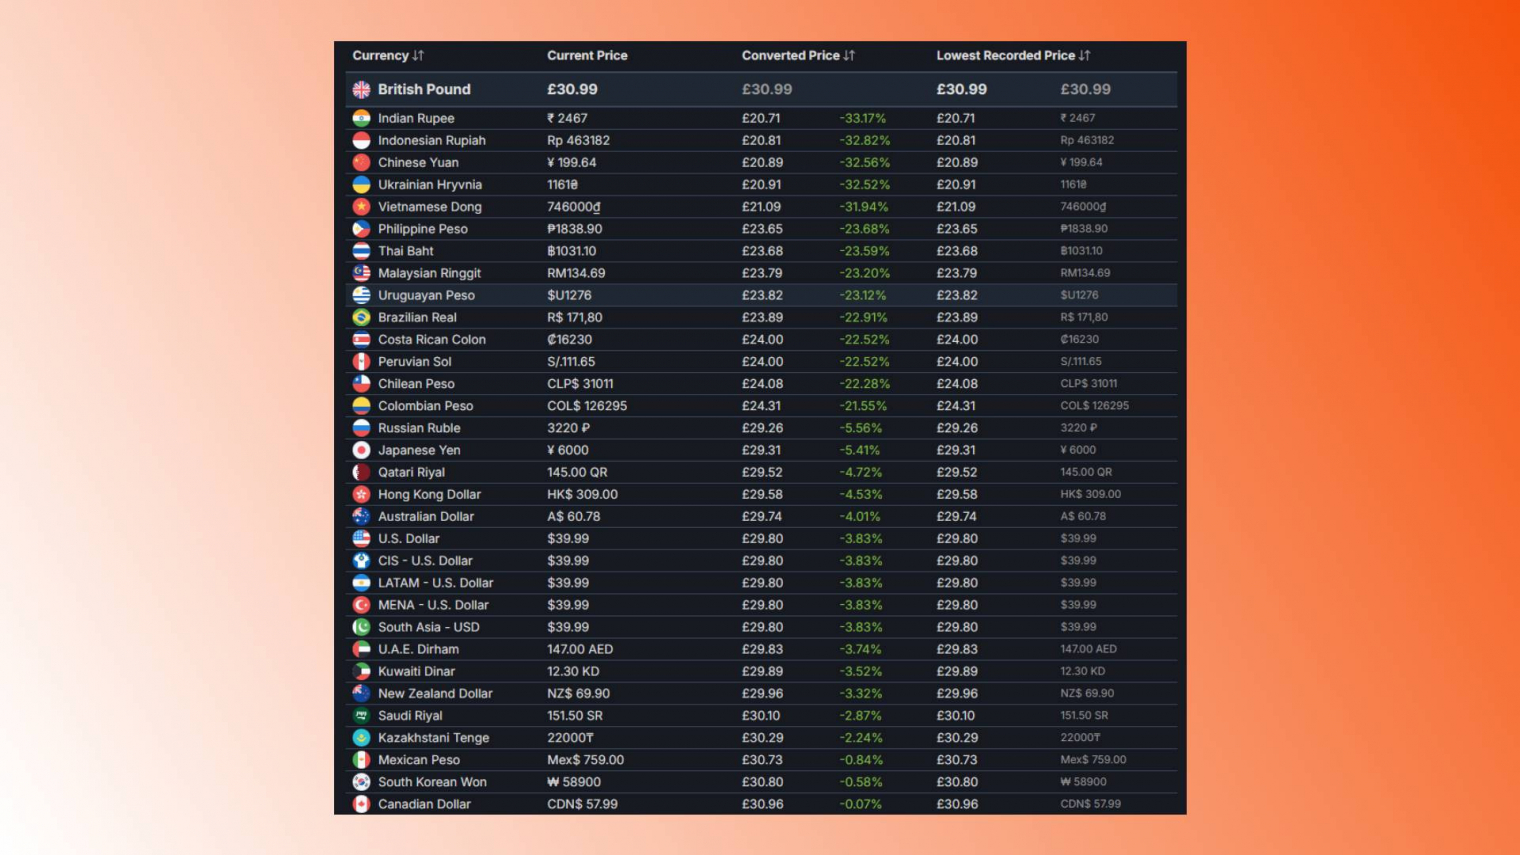Click the Ukrainian Hryvnia flag icon

click(x=361, y=185)
